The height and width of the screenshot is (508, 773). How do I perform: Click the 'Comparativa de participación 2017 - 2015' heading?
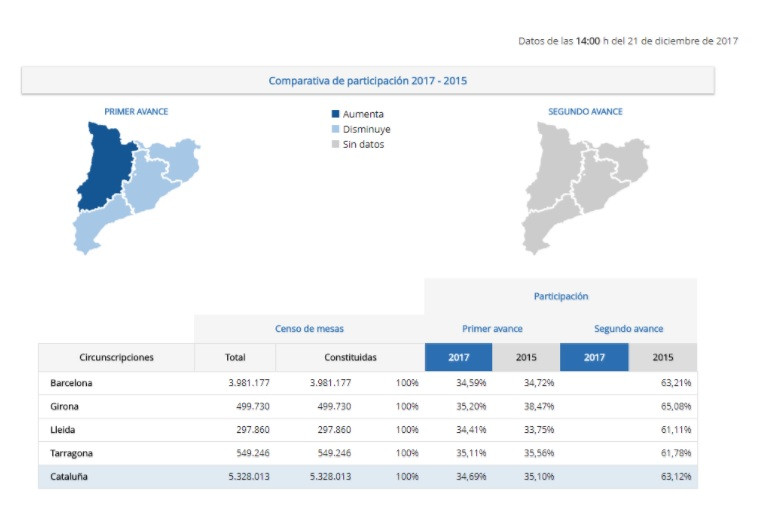[368, 80]
